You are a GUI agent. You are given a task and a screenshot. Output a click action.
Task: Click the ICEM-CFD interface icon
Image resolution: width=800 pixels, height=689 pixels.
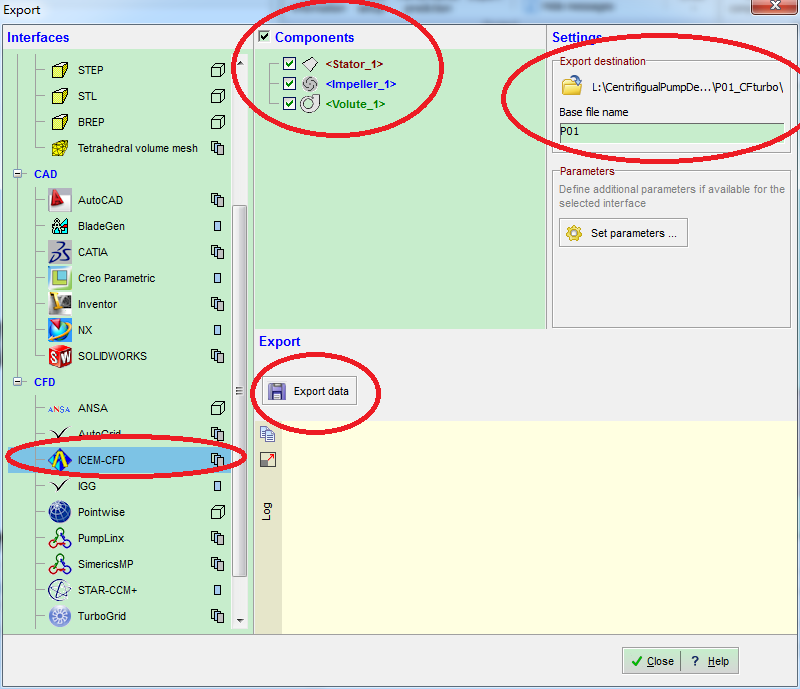coord(60,460)
